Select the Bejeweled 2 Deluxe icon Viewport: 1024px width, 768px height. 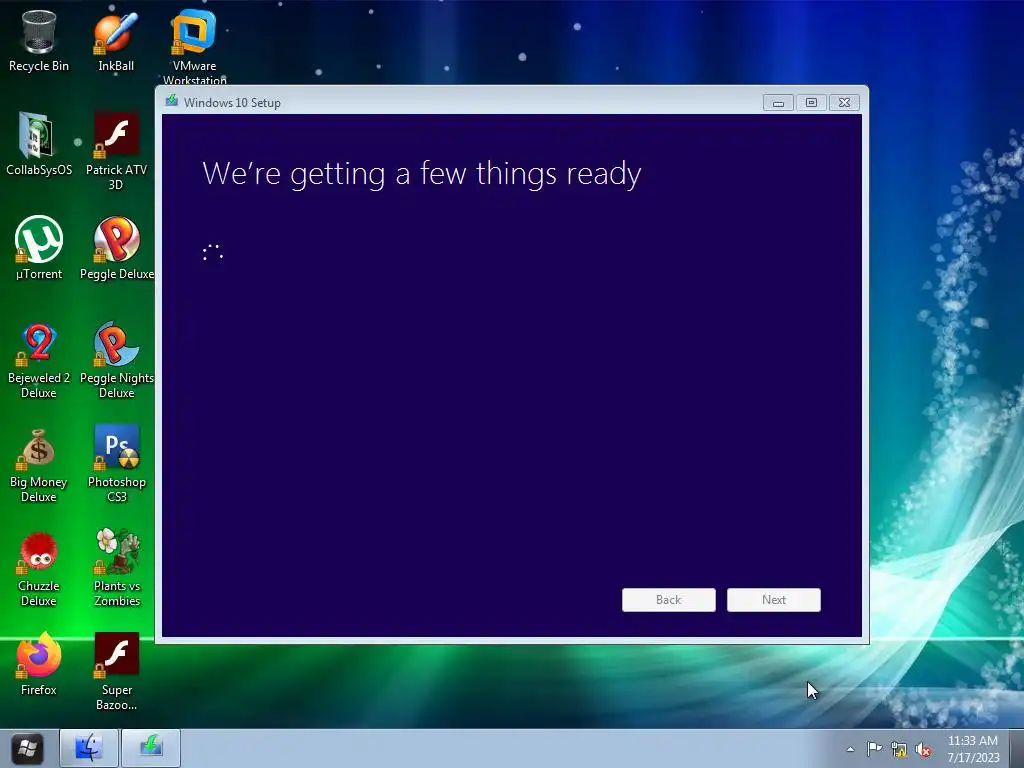(x=39, y=360)
